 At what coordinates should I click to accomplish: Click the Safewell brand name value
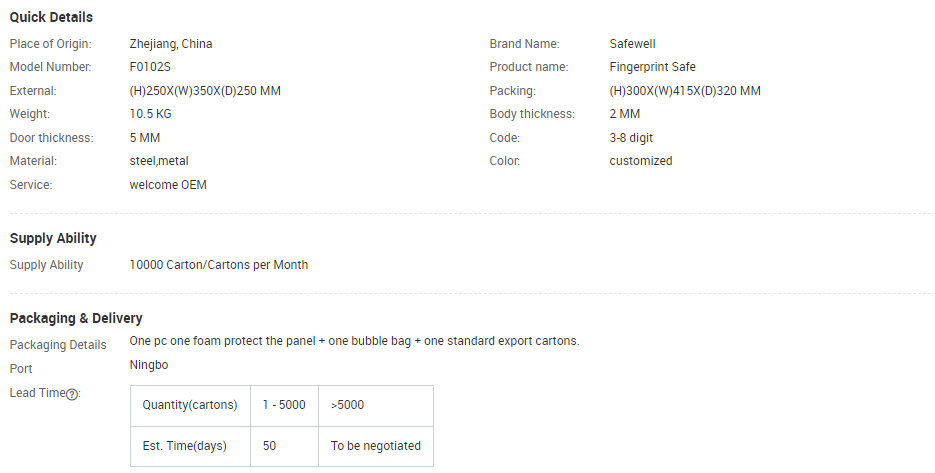632,44
